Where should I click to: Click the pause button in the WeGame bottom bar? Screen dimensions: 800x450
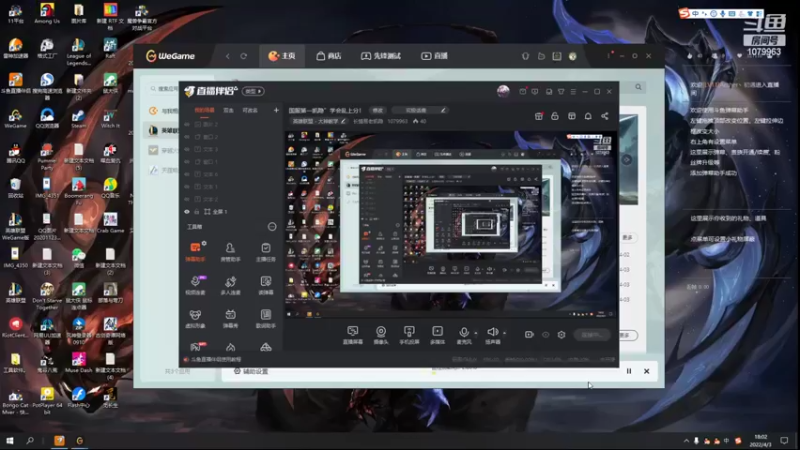pyautogui.click(x=629, y=371)
